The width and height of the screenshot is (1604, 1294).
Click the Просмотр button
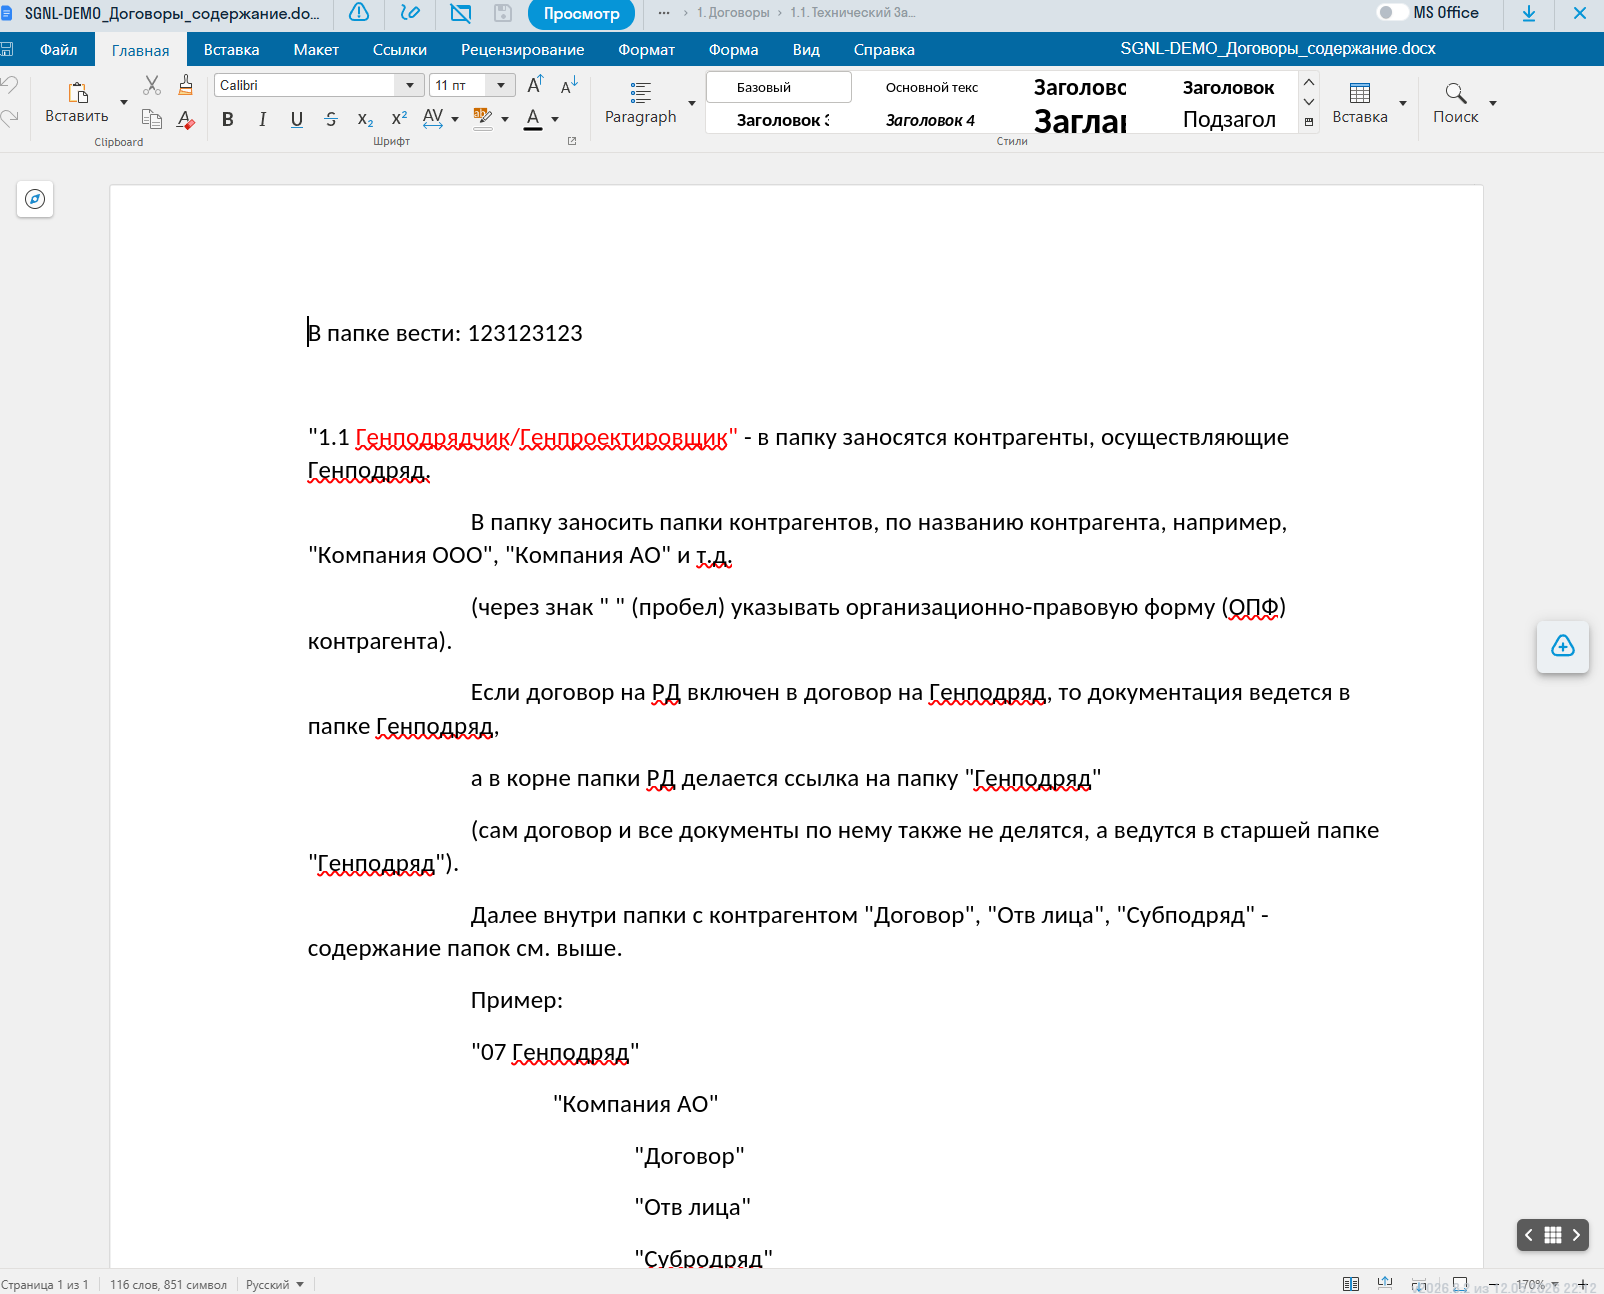581,14
